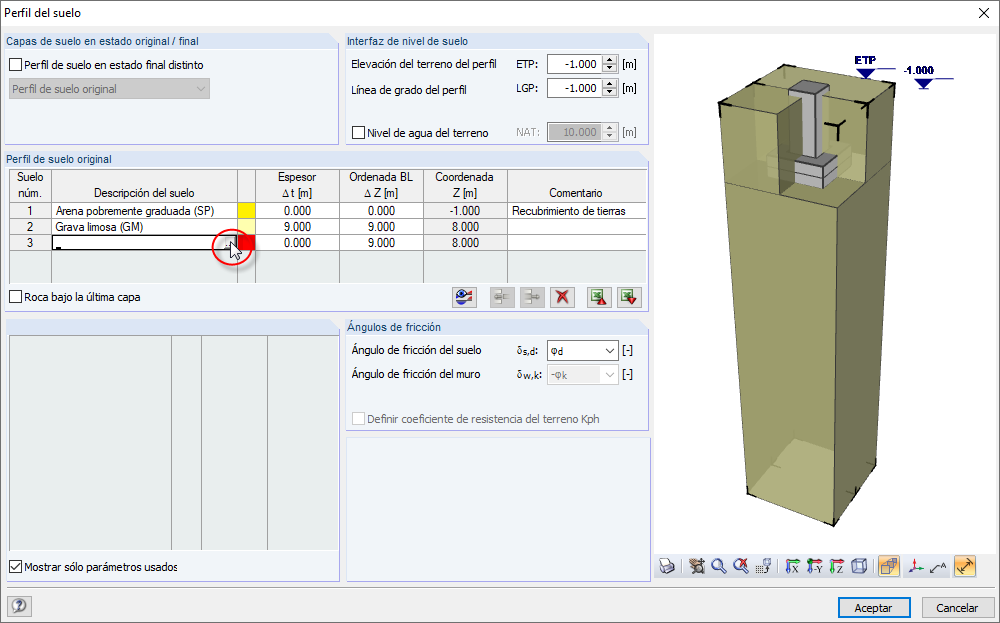
Task: Set view in Z direction
Action: click(x=837, y=566)
